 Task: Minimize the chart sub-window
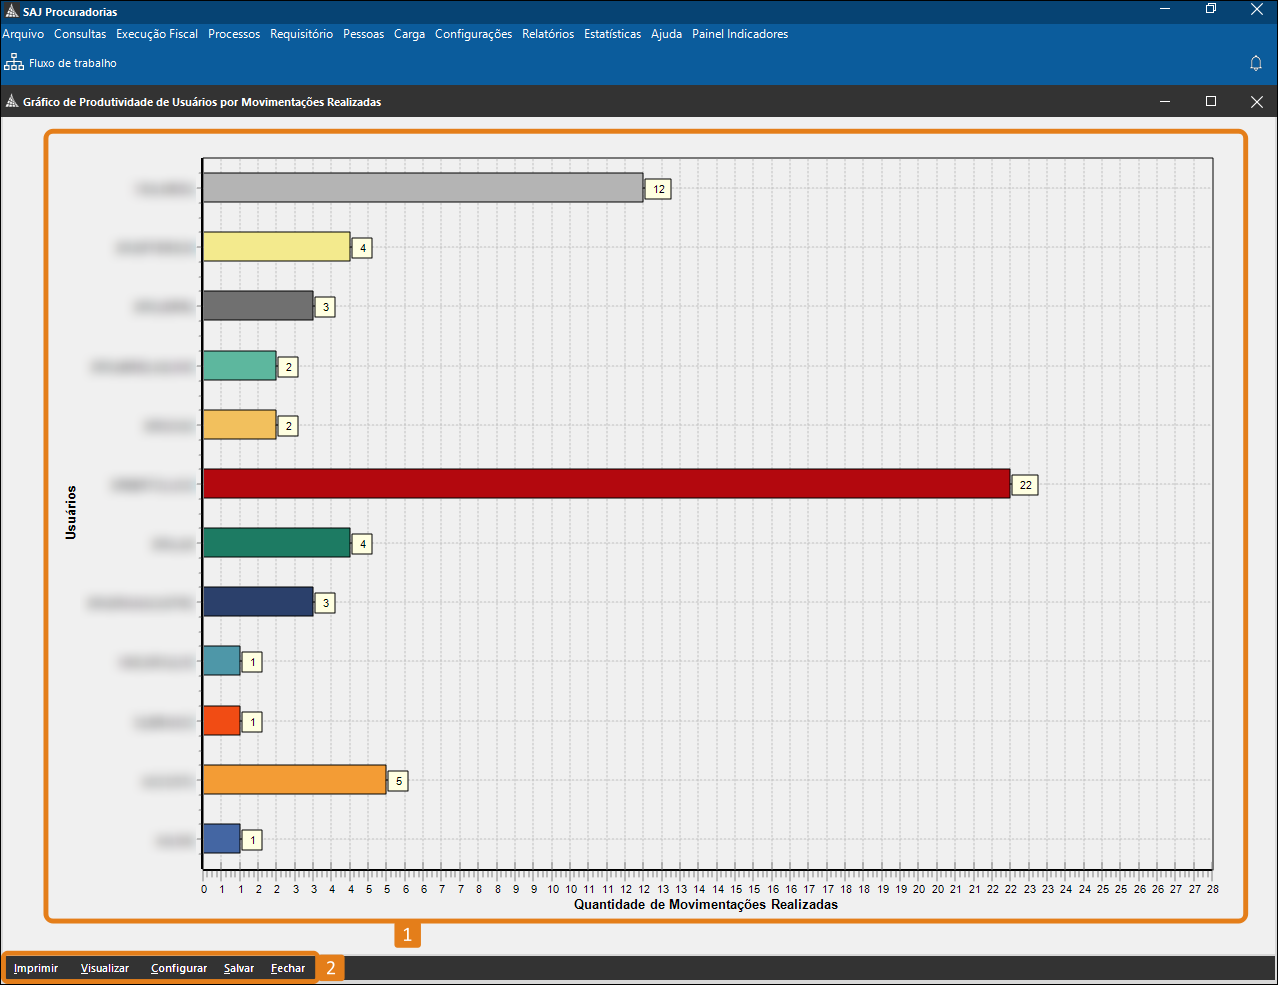coord(1165,101)
